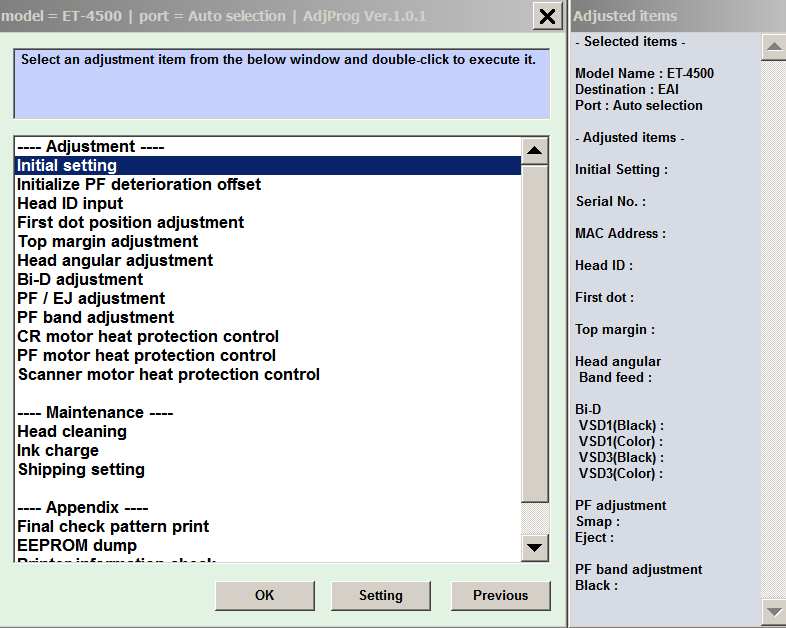
Task: Click the adjustment list scrollbar thumb
Action: [x=534, y=334]
